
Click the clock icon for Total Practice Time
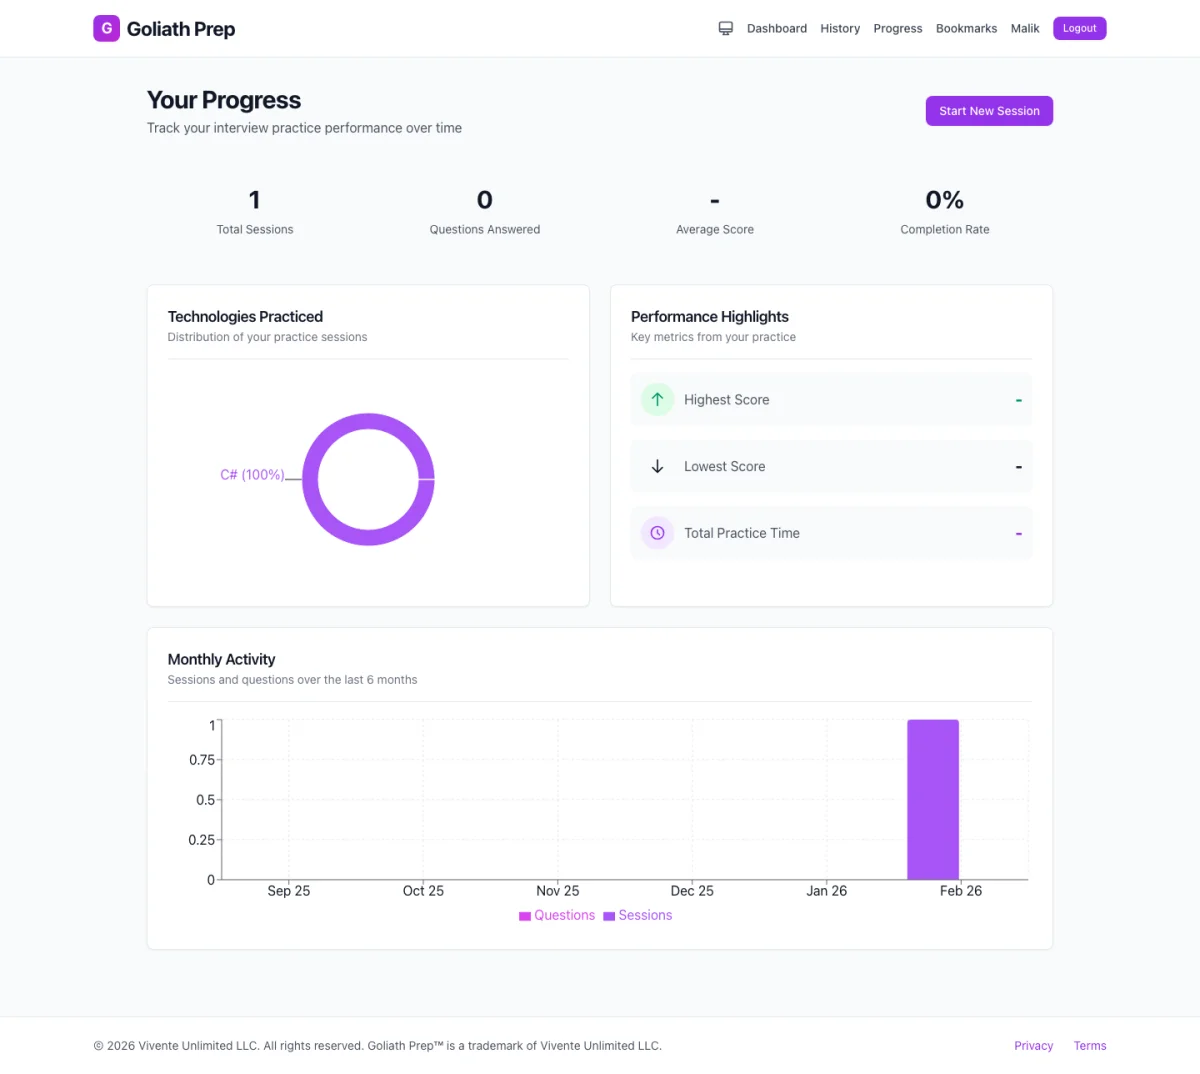click(657, 533)
